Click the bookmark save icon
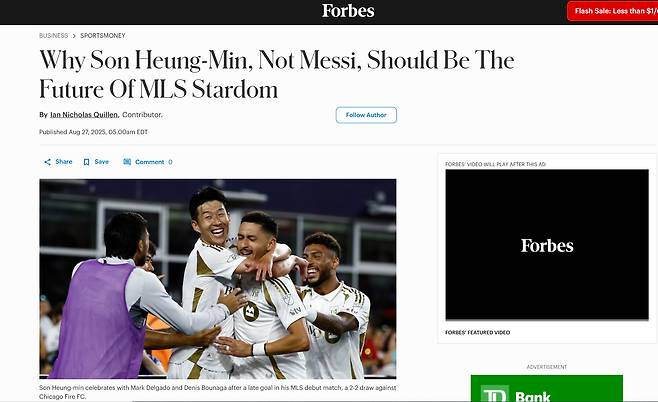The height and width of the screenshot is (402, 658). click(86, 162)
